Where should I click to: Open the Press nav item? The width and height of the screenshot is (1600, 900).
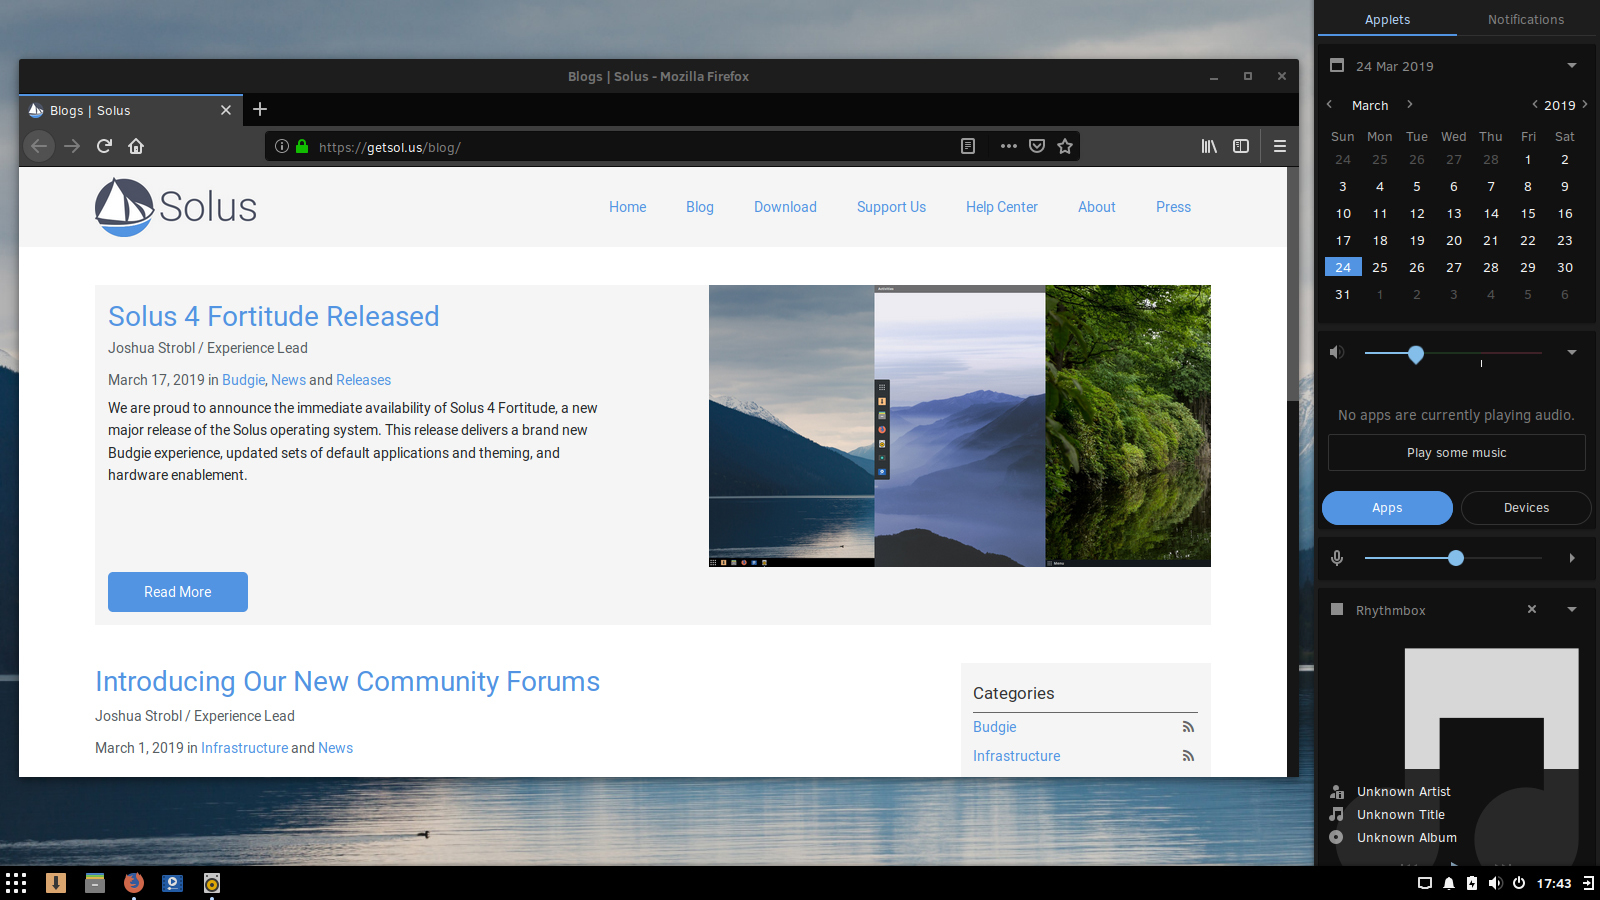1173,207
